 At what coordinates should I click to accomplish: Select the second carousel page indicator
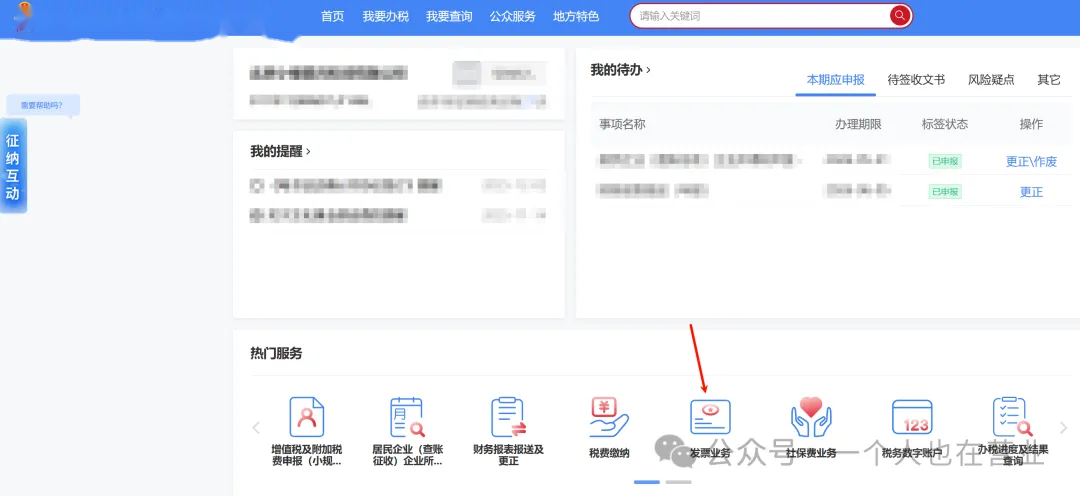[x=678, y=482]
